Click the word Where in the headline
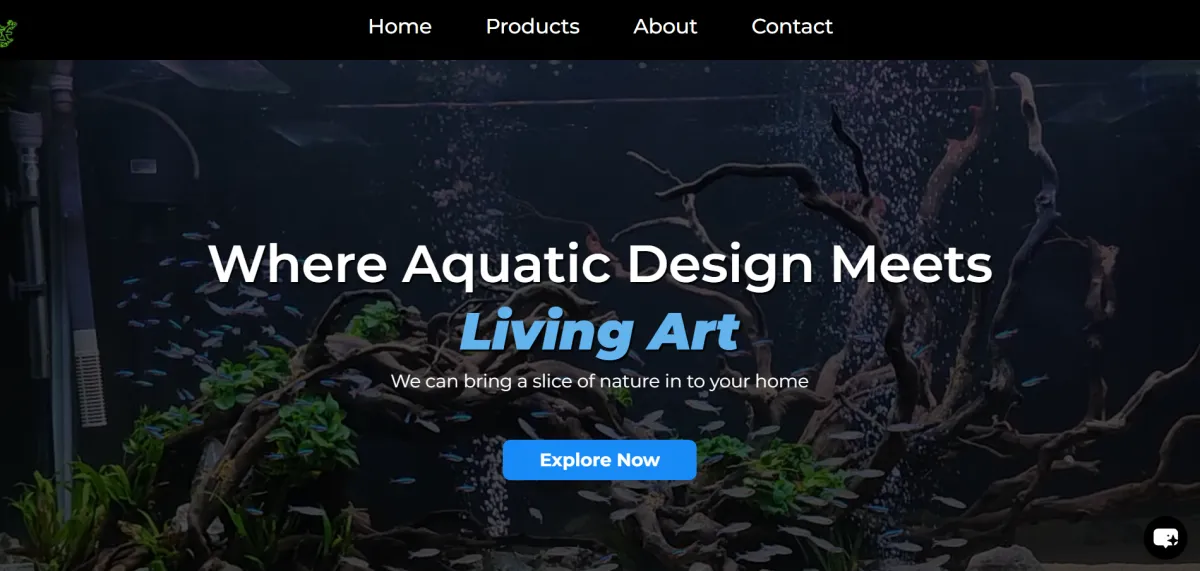The width and height of the screenshot is (1200, 571). click(x=298, y=264)
